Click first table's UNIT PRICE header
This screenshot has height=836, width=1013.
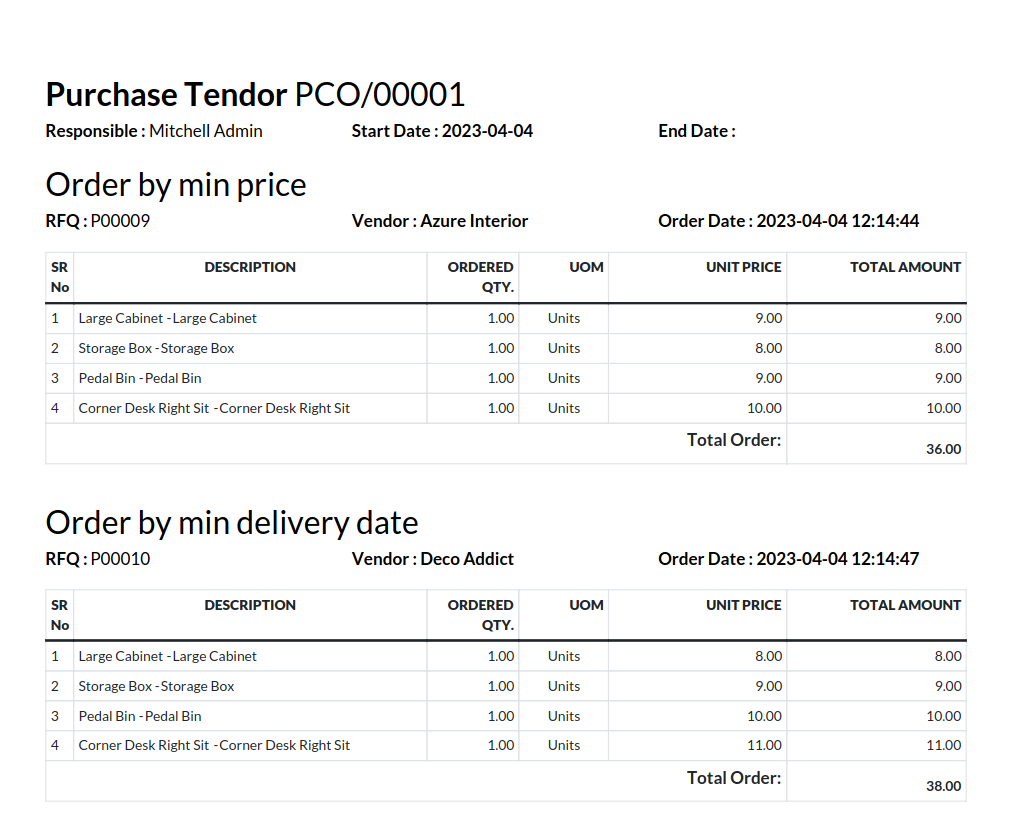pos(743,267)
